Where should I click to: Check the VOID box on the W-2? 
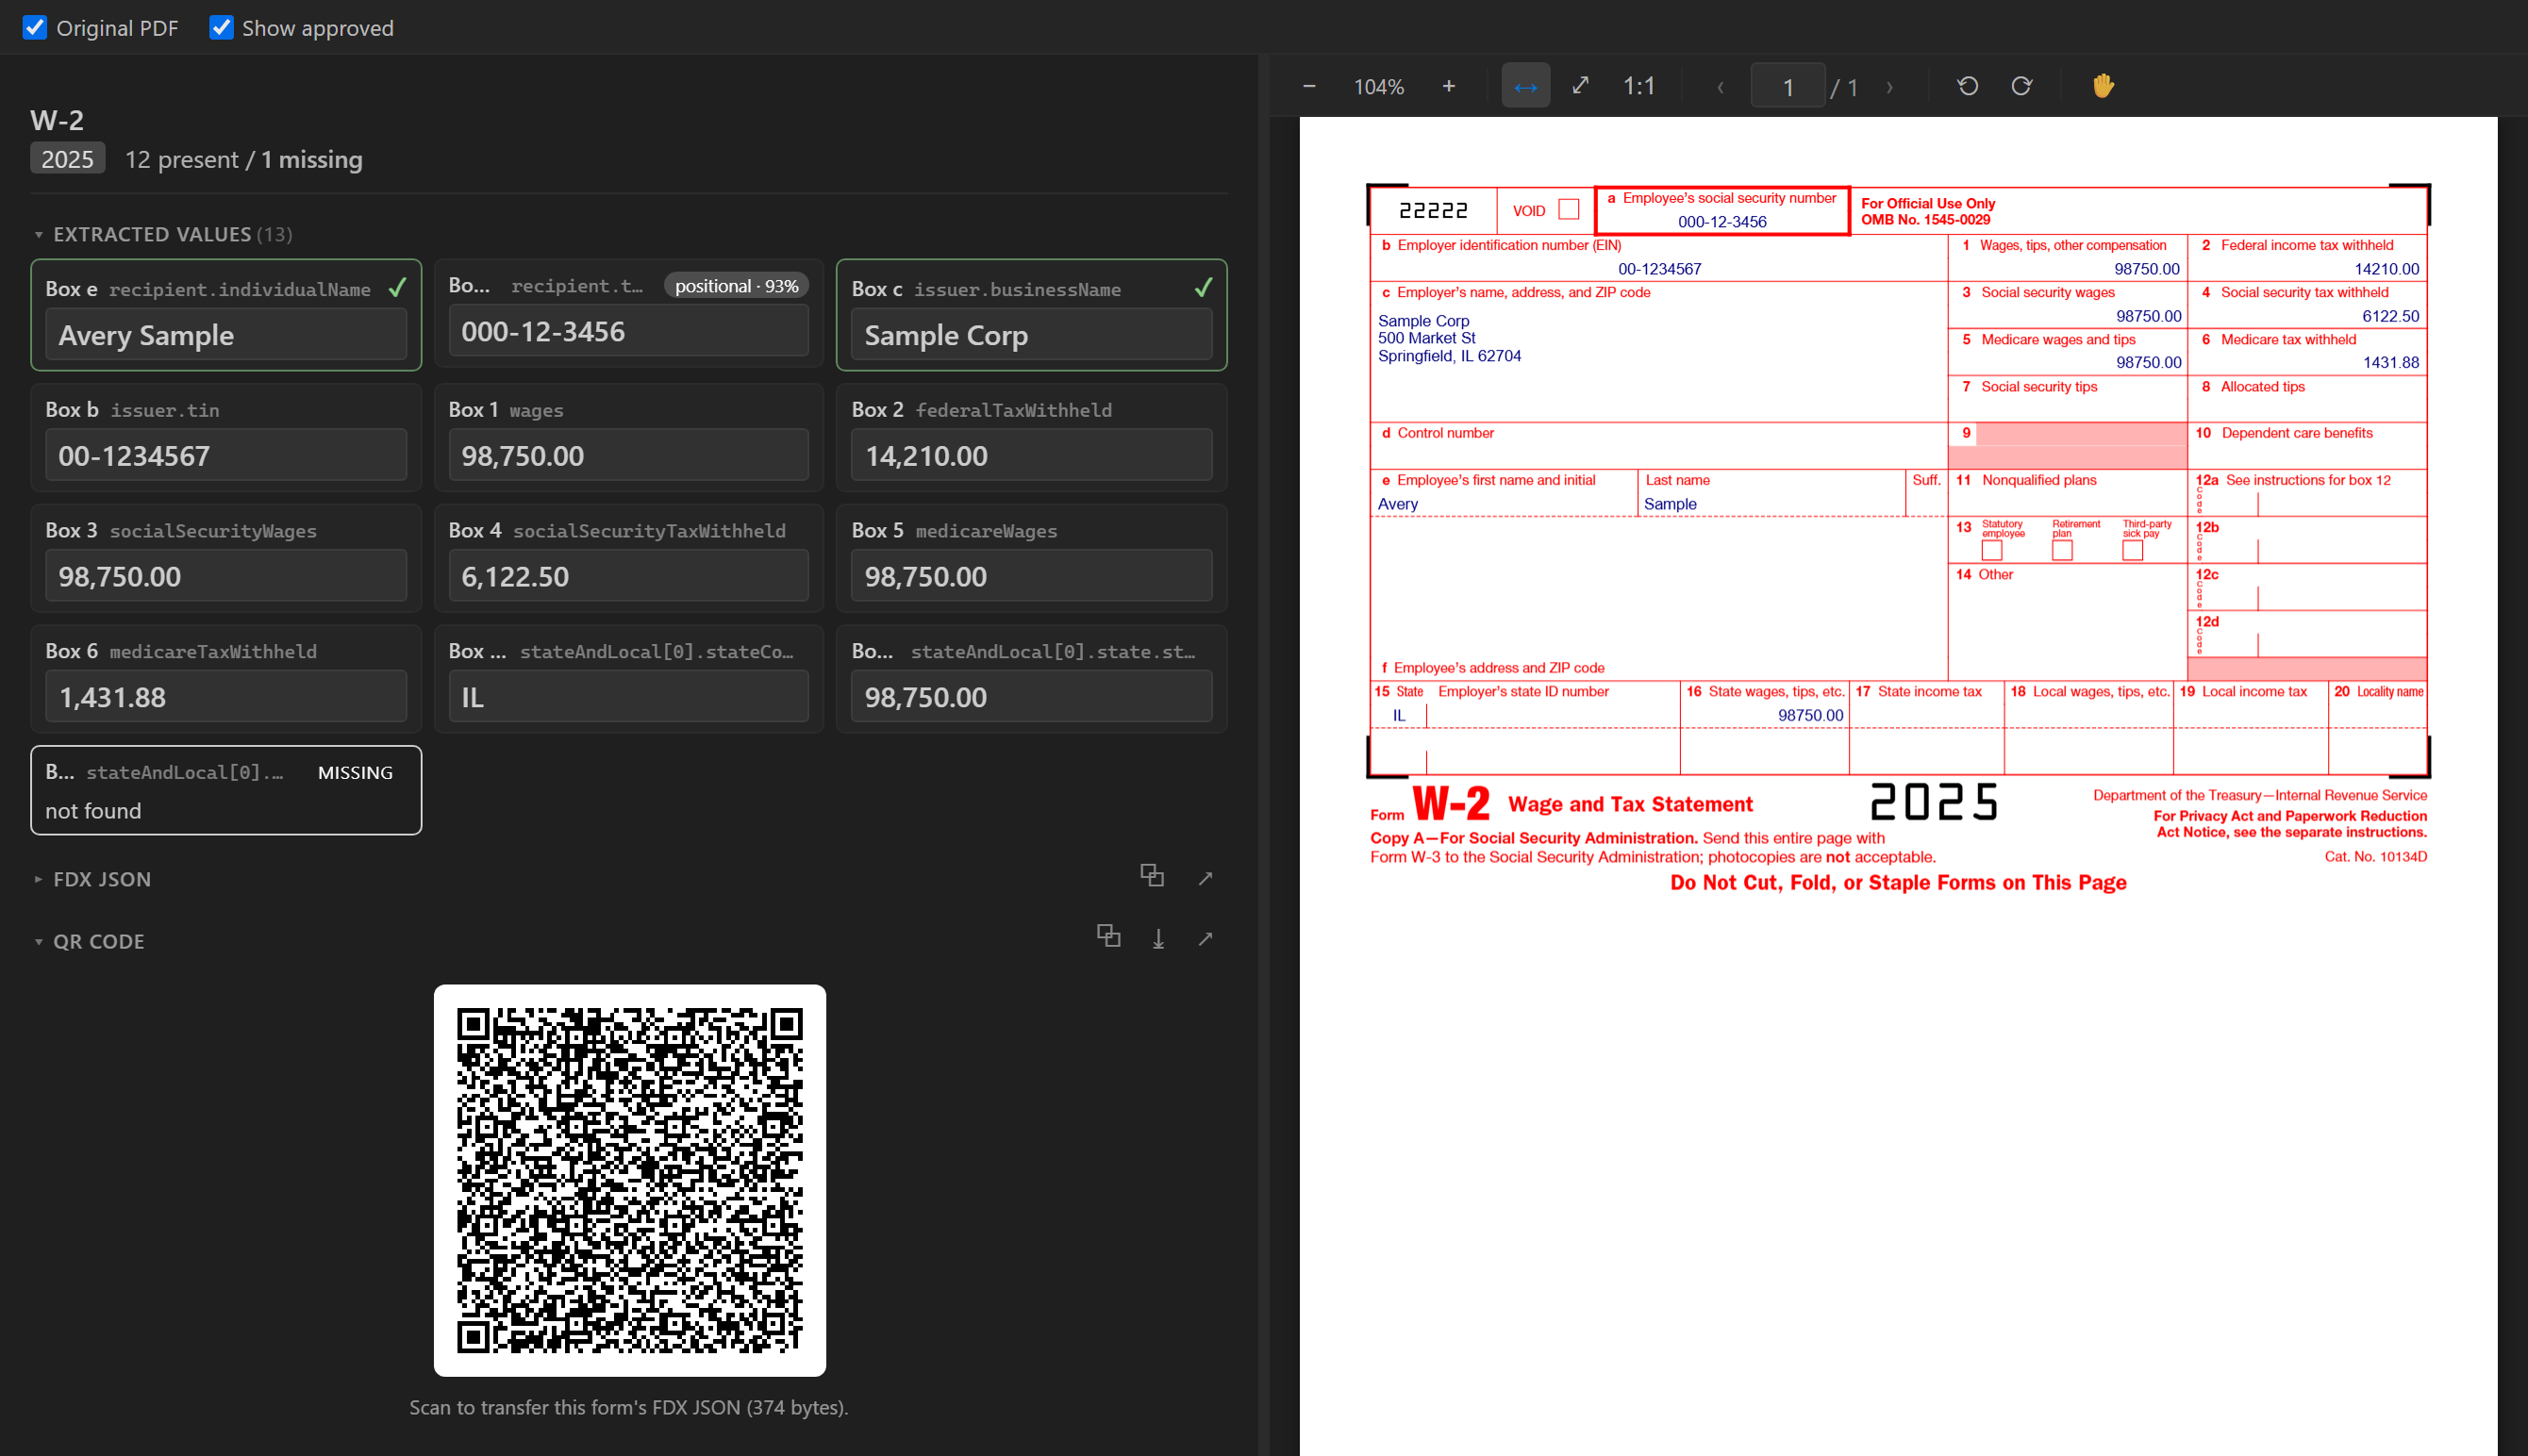[x=1568, y=209]
